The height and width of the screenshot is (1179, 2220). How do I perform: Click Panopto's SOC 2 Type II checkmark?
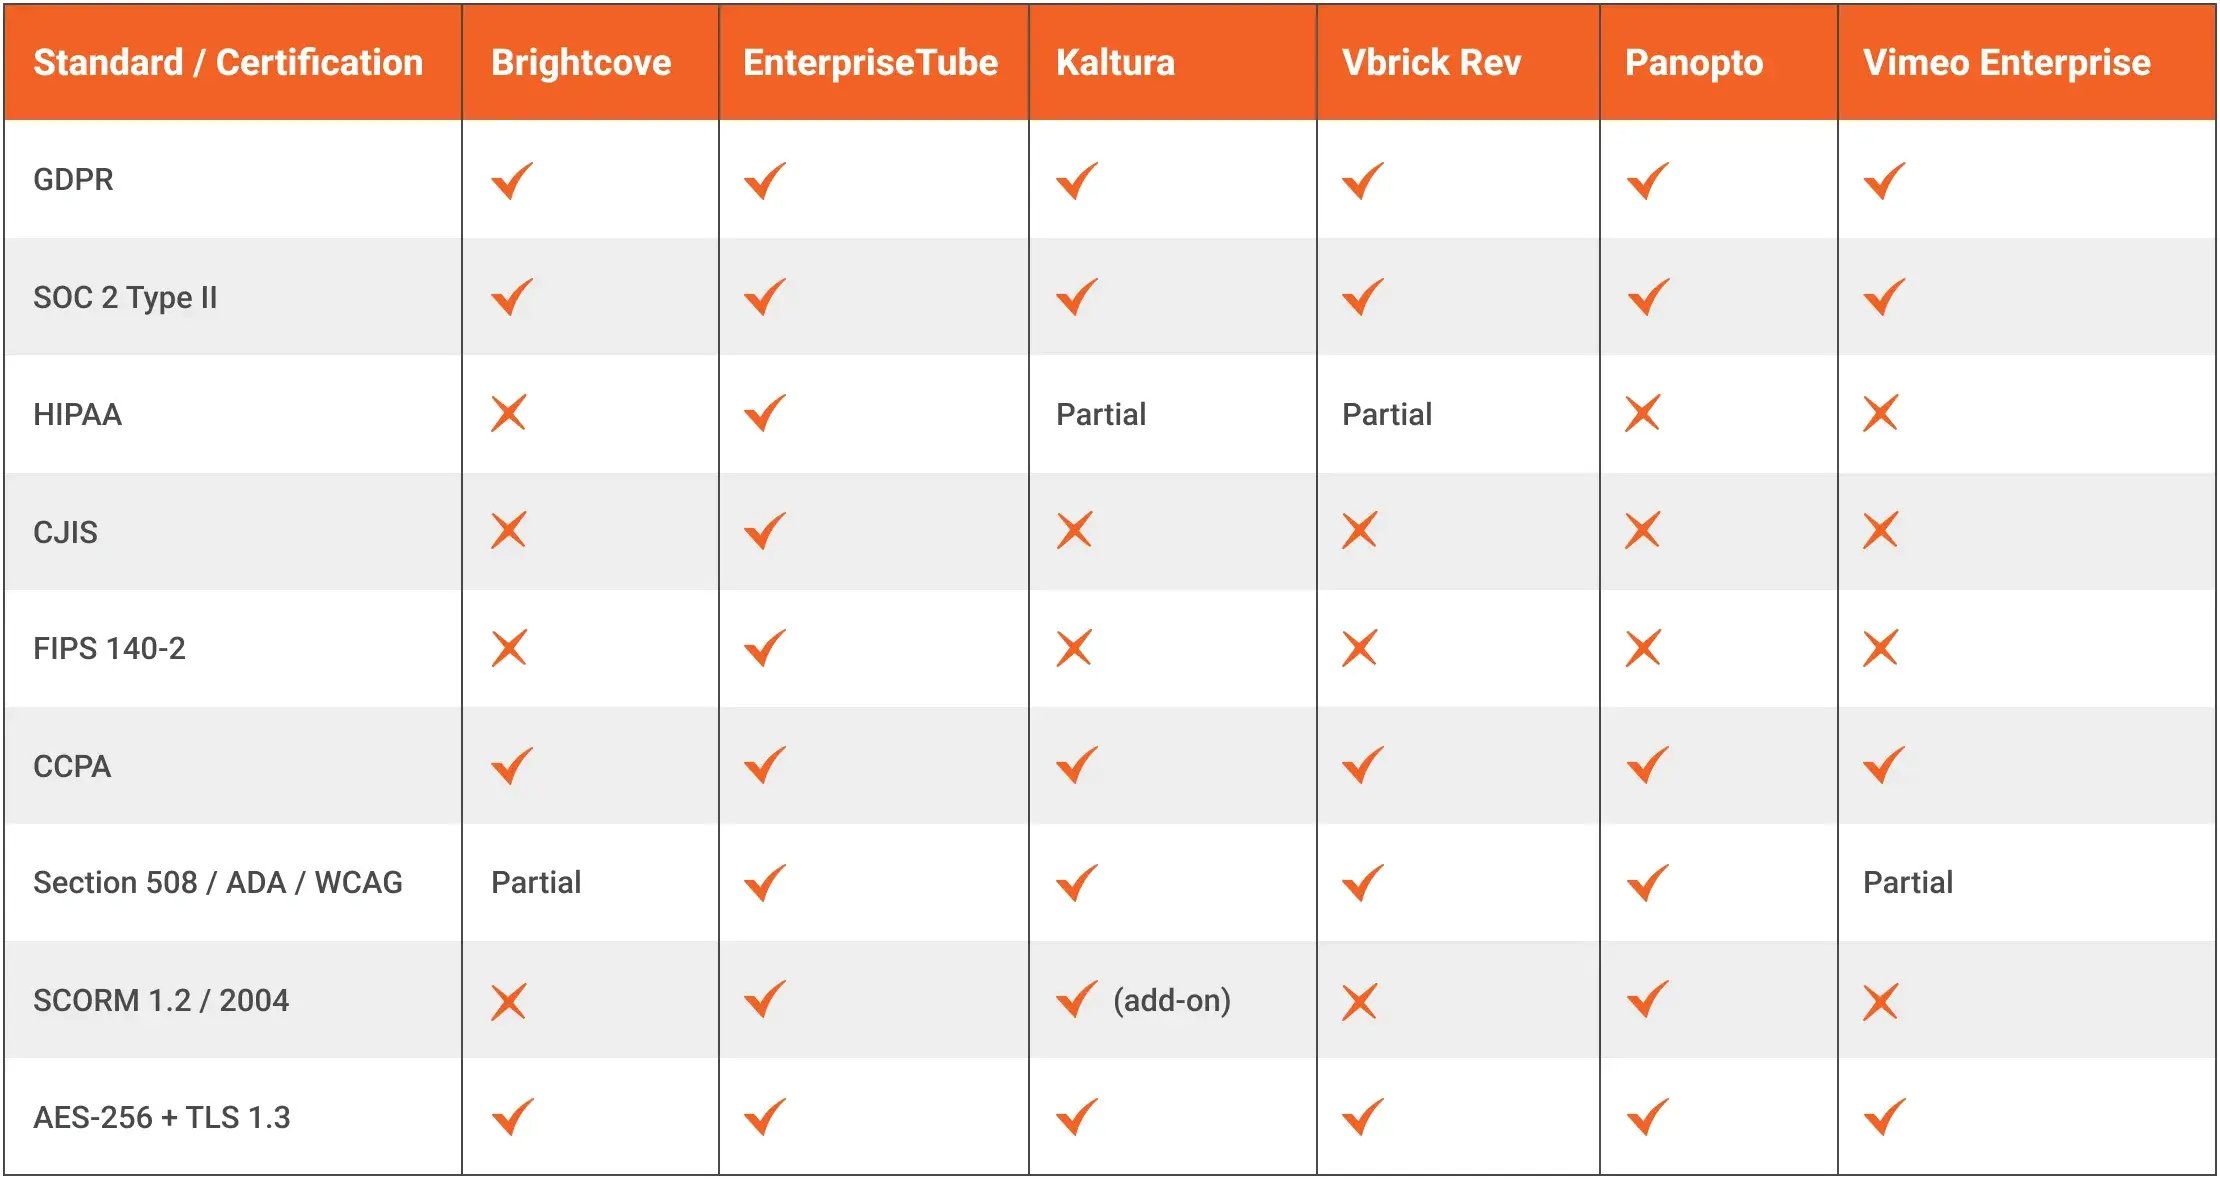pyautogui.click(x=1648, y=297)
